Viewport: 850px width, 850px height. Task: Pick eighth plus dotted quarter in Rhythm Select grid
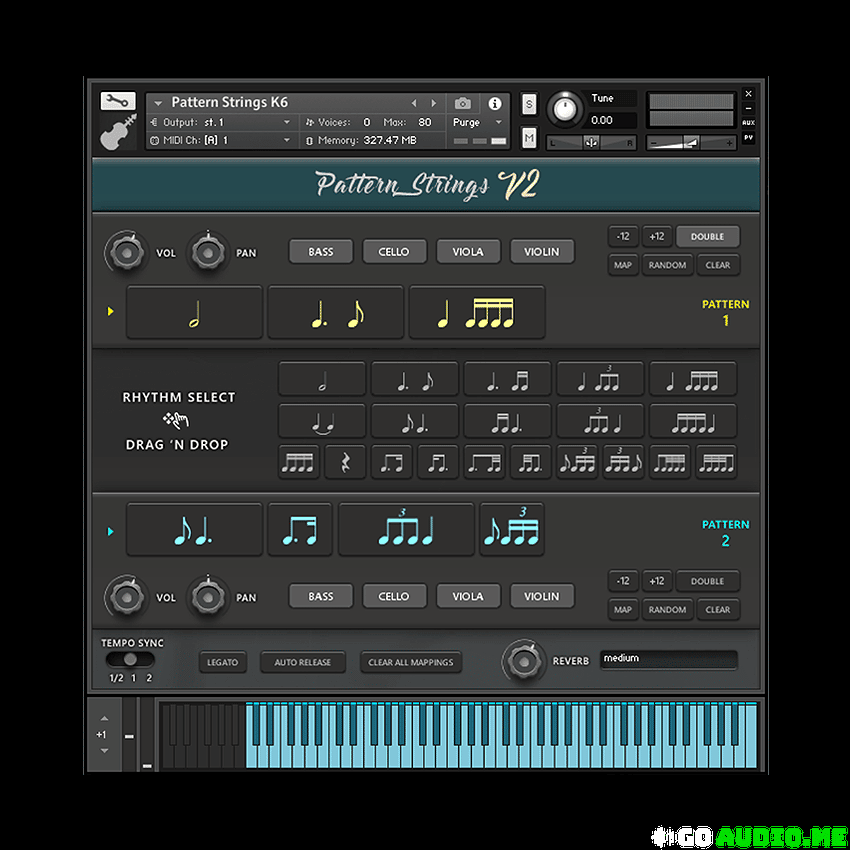click(x=415, y=421)
